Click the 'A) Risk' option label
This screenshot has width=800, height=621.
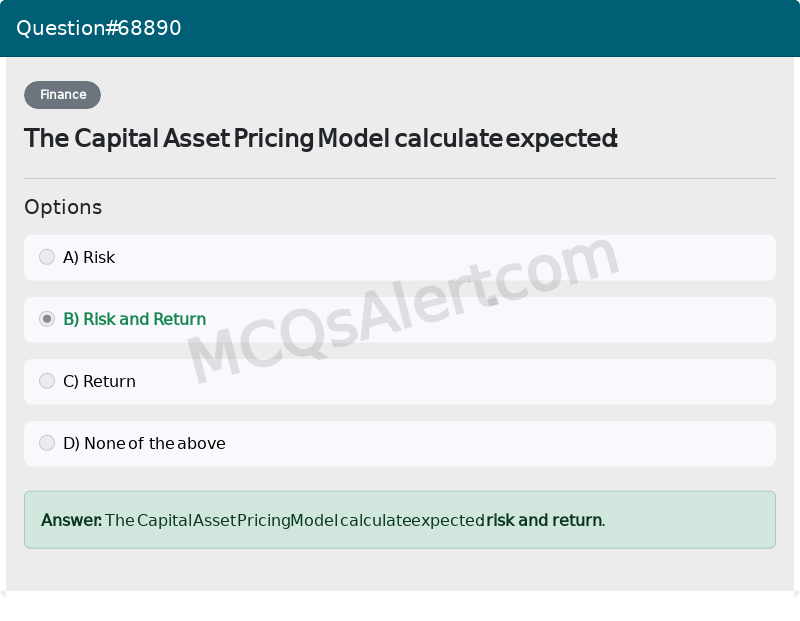coord(89,257)
